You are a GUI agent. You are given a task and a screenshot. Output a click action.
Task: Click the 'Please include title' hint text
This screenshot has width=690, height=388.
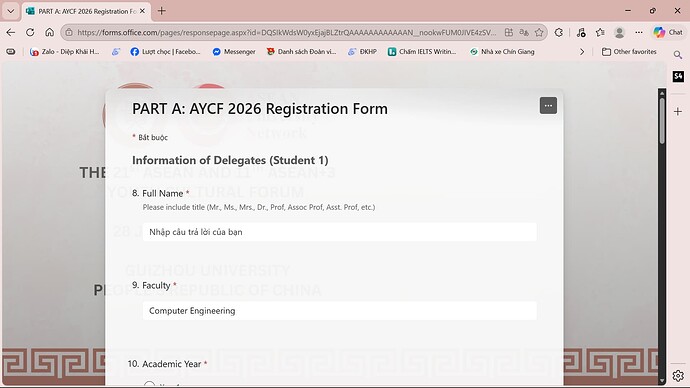coord(259,207)
